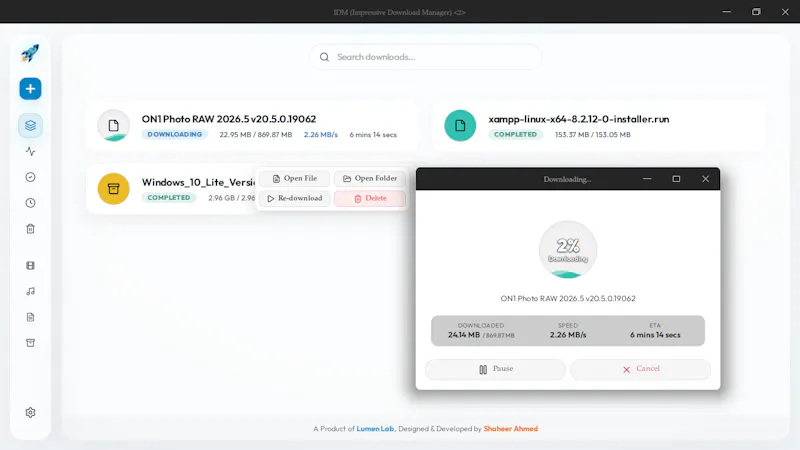Click into the Search downloads field
Viewport: 800px width, 450px height.
tap(426, 57)
